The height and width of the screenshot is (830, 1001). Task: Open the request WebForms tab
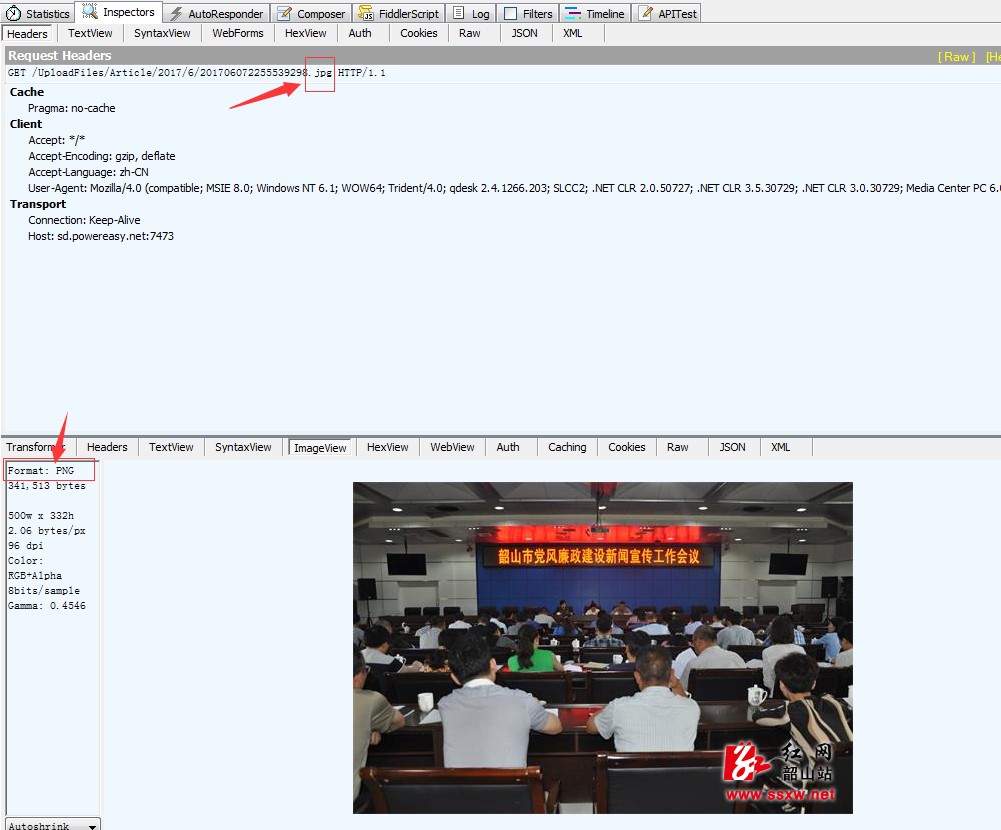238,33
